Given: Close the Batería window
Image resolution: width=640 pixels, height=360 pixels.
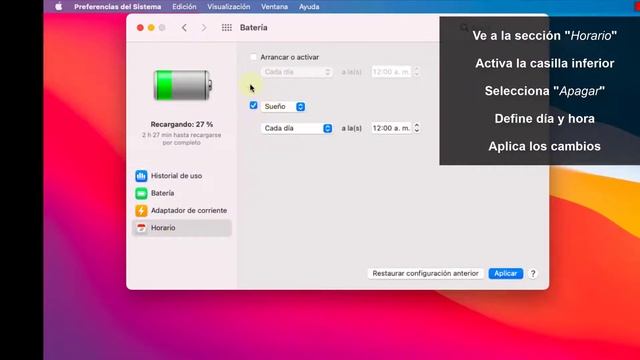Looking at the screenshot, I should click(140, 28).
